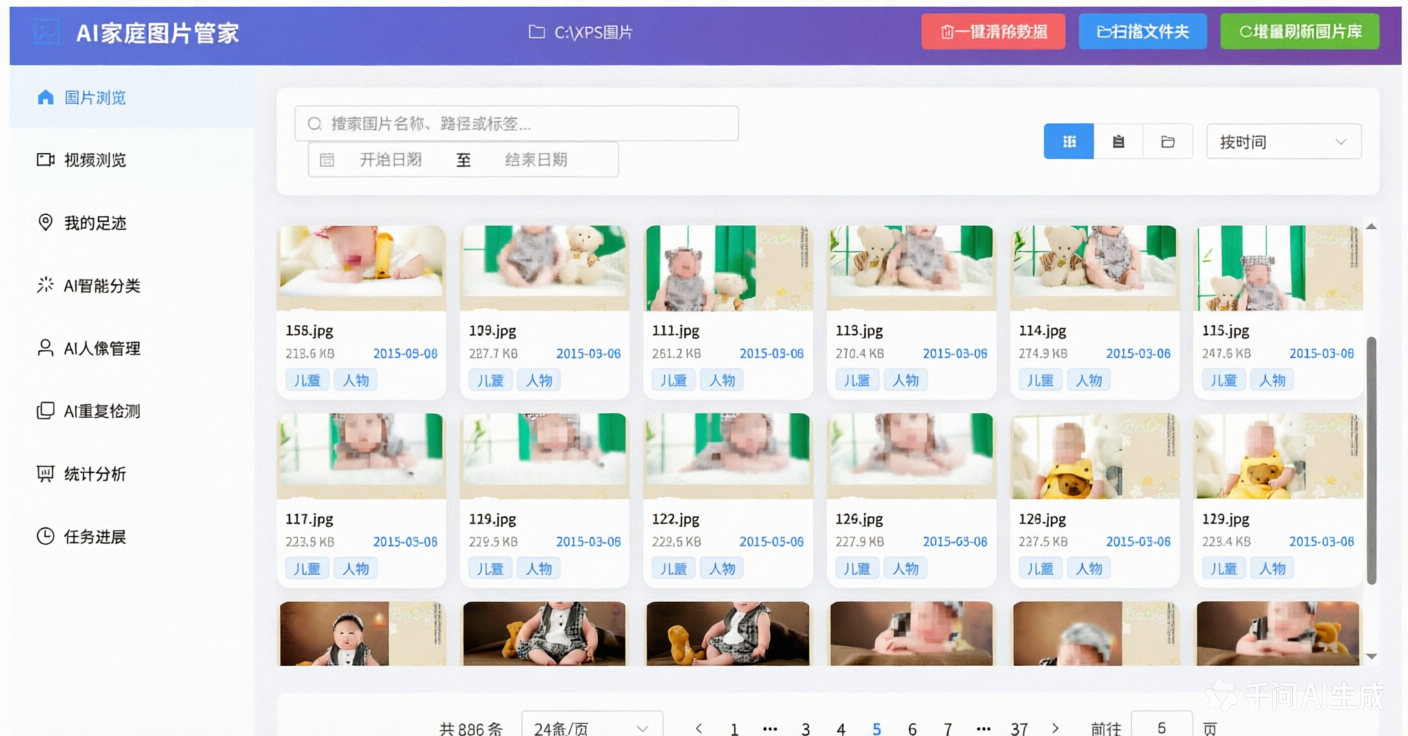Screen dimensions: 1408x736
Task: Click the 儿童 tag on 113.jpg card
Action: pyautogui.click(x=857, y=380)
